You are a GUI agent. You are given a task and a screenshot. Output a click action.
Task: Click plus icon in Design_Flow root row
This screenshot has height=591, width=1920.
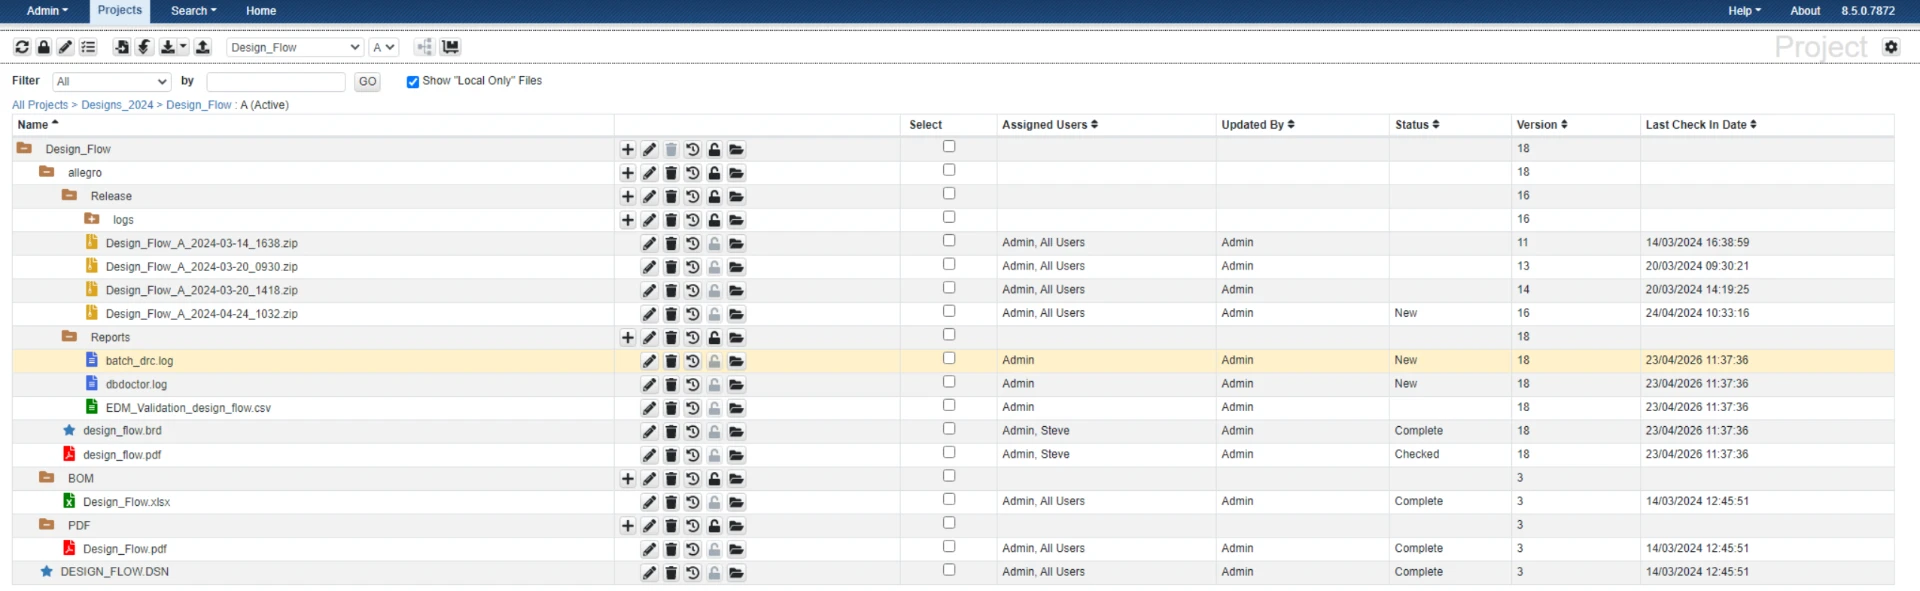click(x=628, y=150)
